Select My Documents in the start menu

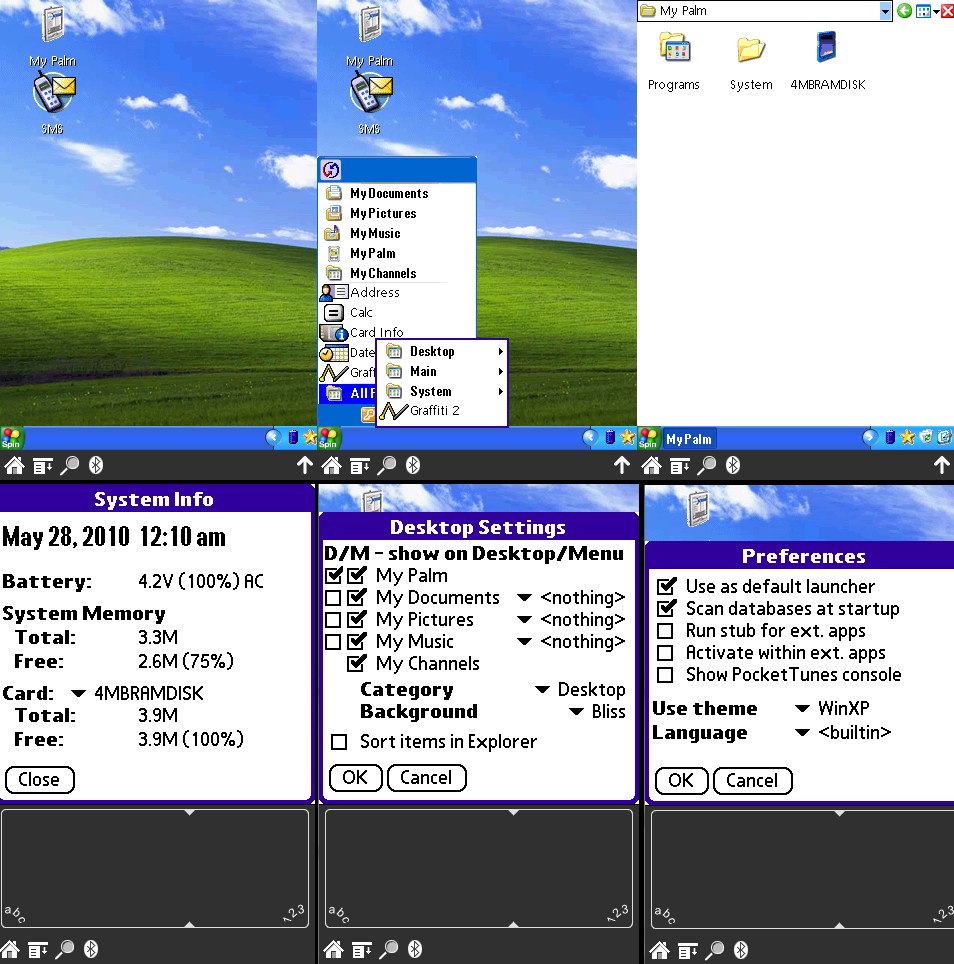397,193
